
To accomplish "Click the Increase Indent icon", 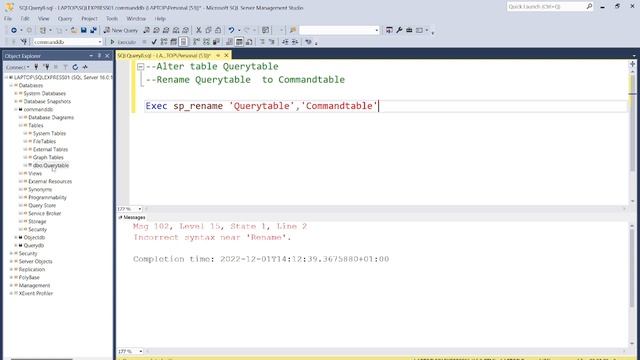I will point(295,42).
